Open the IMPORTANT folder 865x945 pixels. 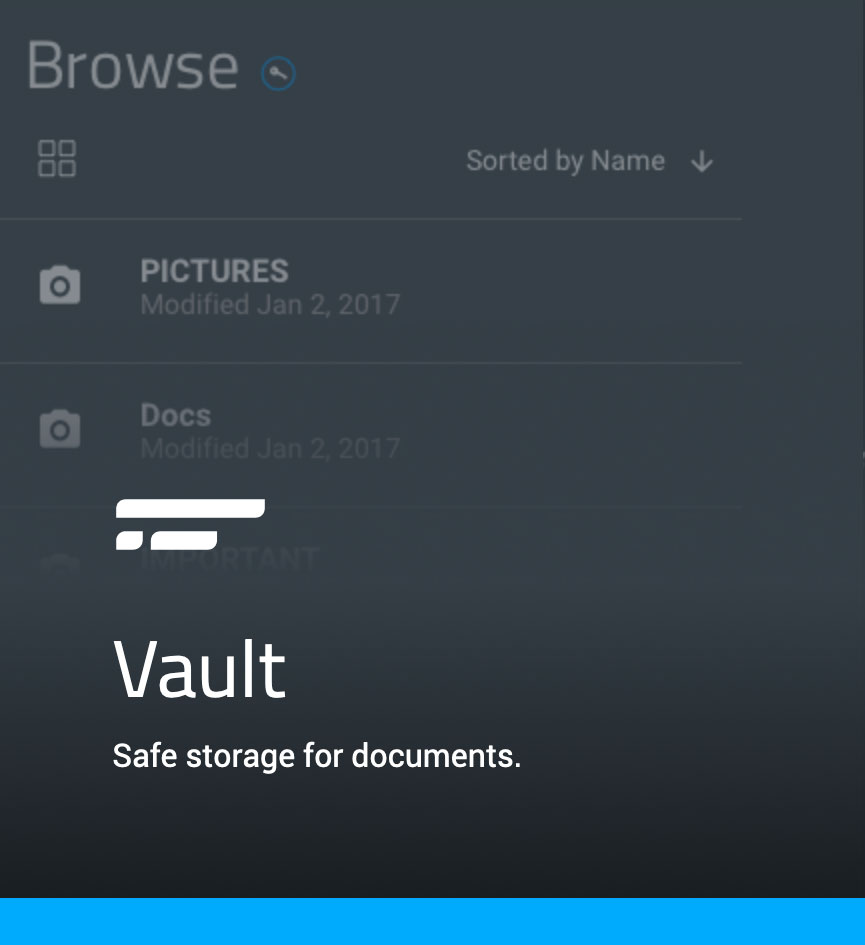pos(230,559)
